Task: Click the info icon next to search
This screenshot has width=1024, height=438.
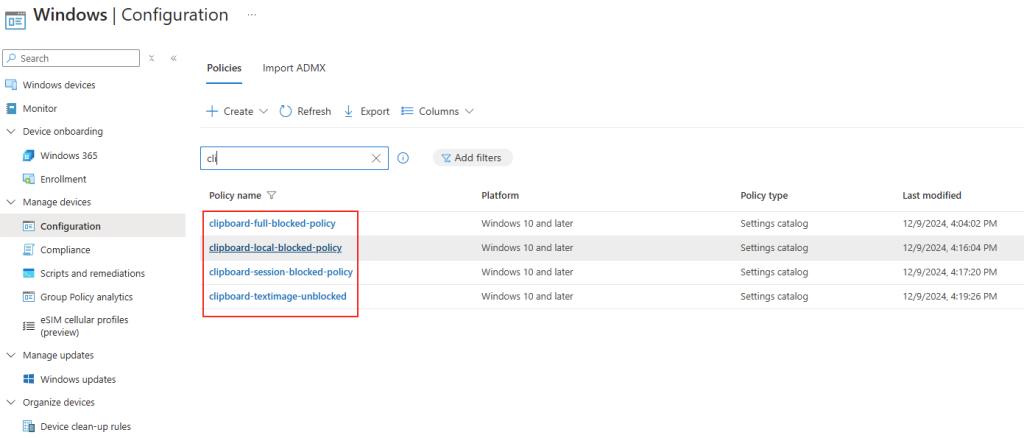Action: pyautogui.click(x=404, y=158)
